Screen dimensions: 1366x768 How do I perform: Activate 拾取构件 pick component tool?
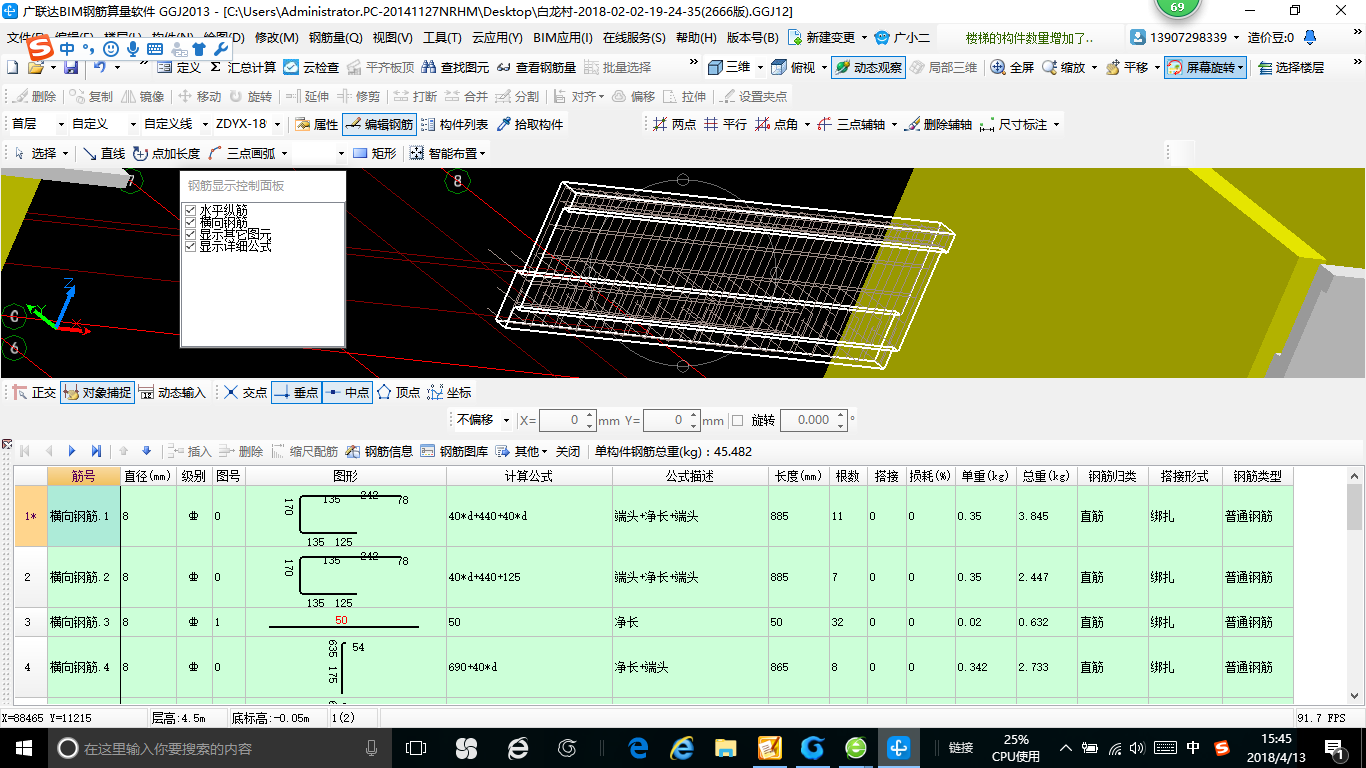pos(530,125)
